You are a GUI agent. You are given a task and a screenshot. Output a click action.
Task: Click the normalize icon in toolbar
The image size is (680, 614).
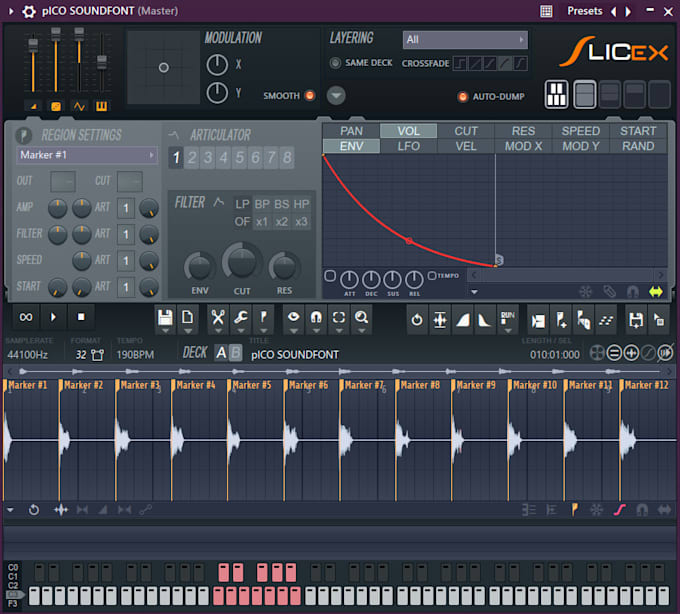click(x=440, y=320)
